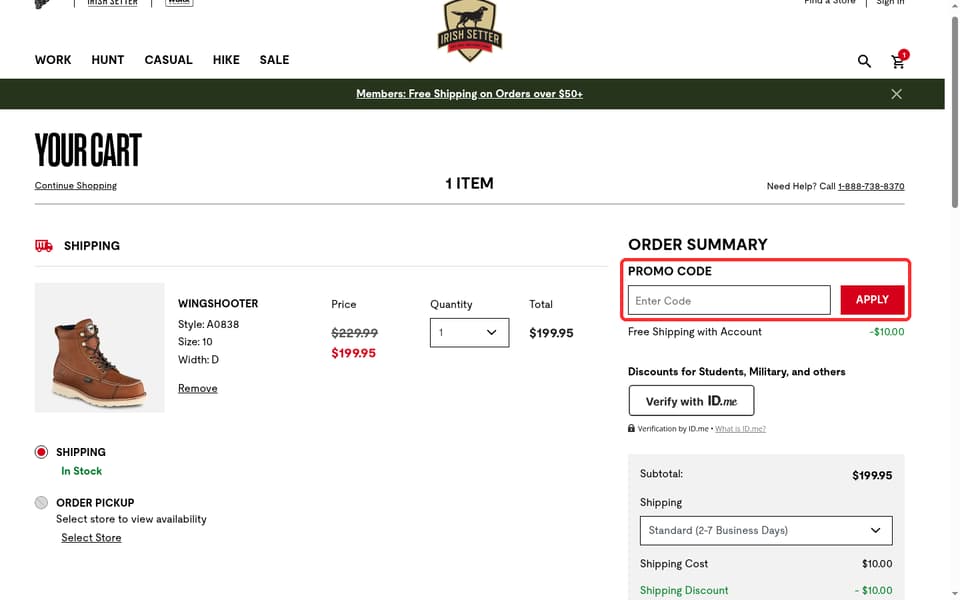Click the Width: D text

(198, 359)
